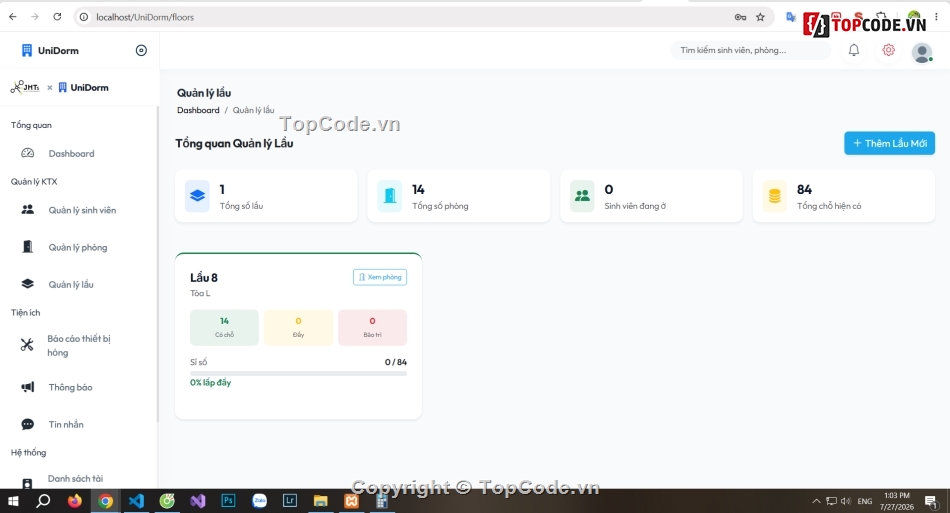Click the Tổng số phòng door icon

(x=390, y=196)
